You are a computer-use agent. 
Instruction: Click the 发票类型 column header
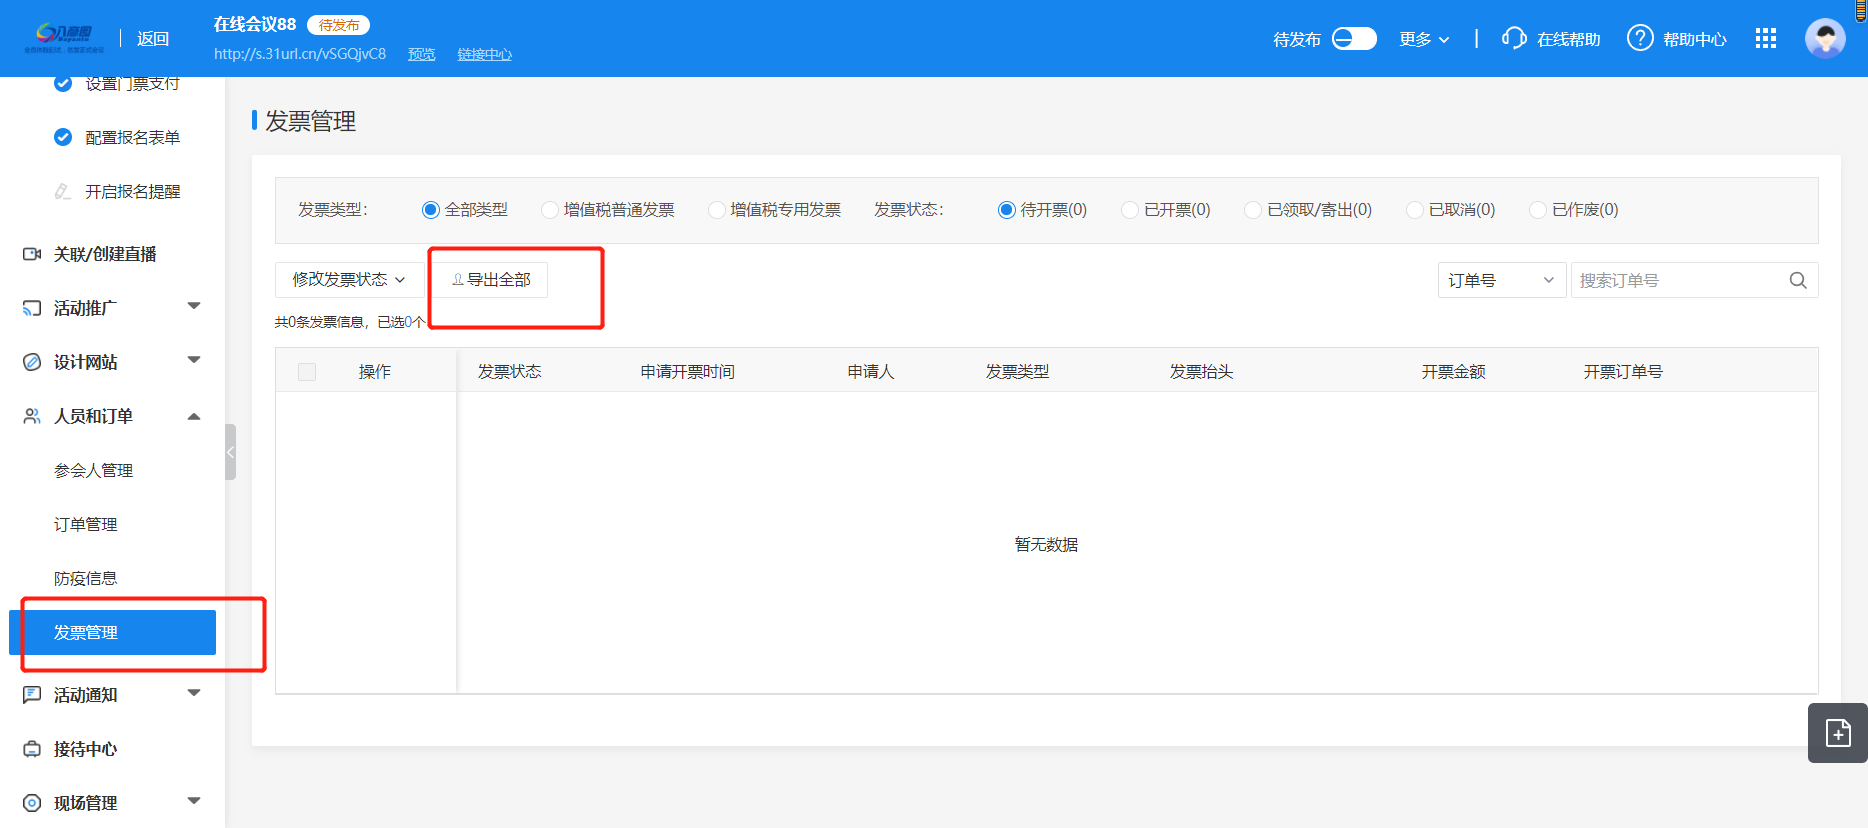click(1017, 372)
